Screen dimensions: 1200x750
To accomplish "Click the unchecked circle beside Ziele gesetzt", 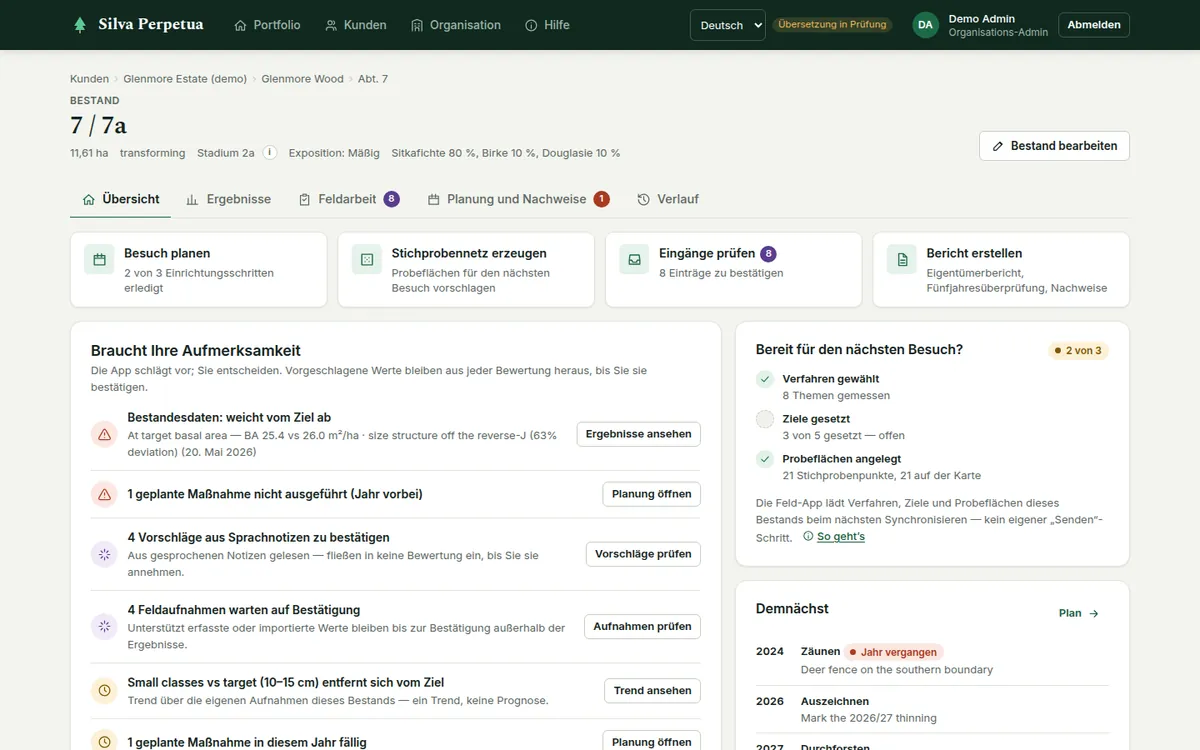I will coord(765,419).
